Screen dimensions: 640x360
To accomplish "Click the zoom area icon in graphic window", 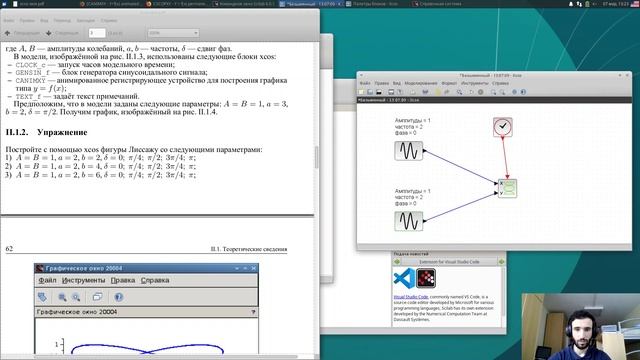I will point(62,297).
